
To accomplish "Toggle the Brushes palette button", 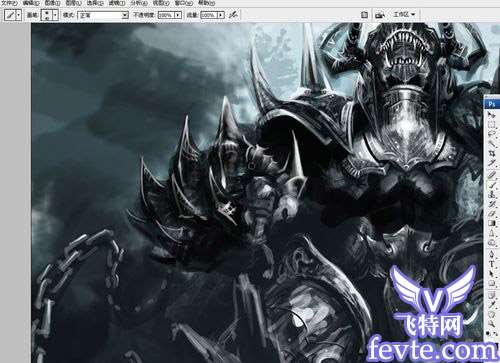I will pos(364,15).
